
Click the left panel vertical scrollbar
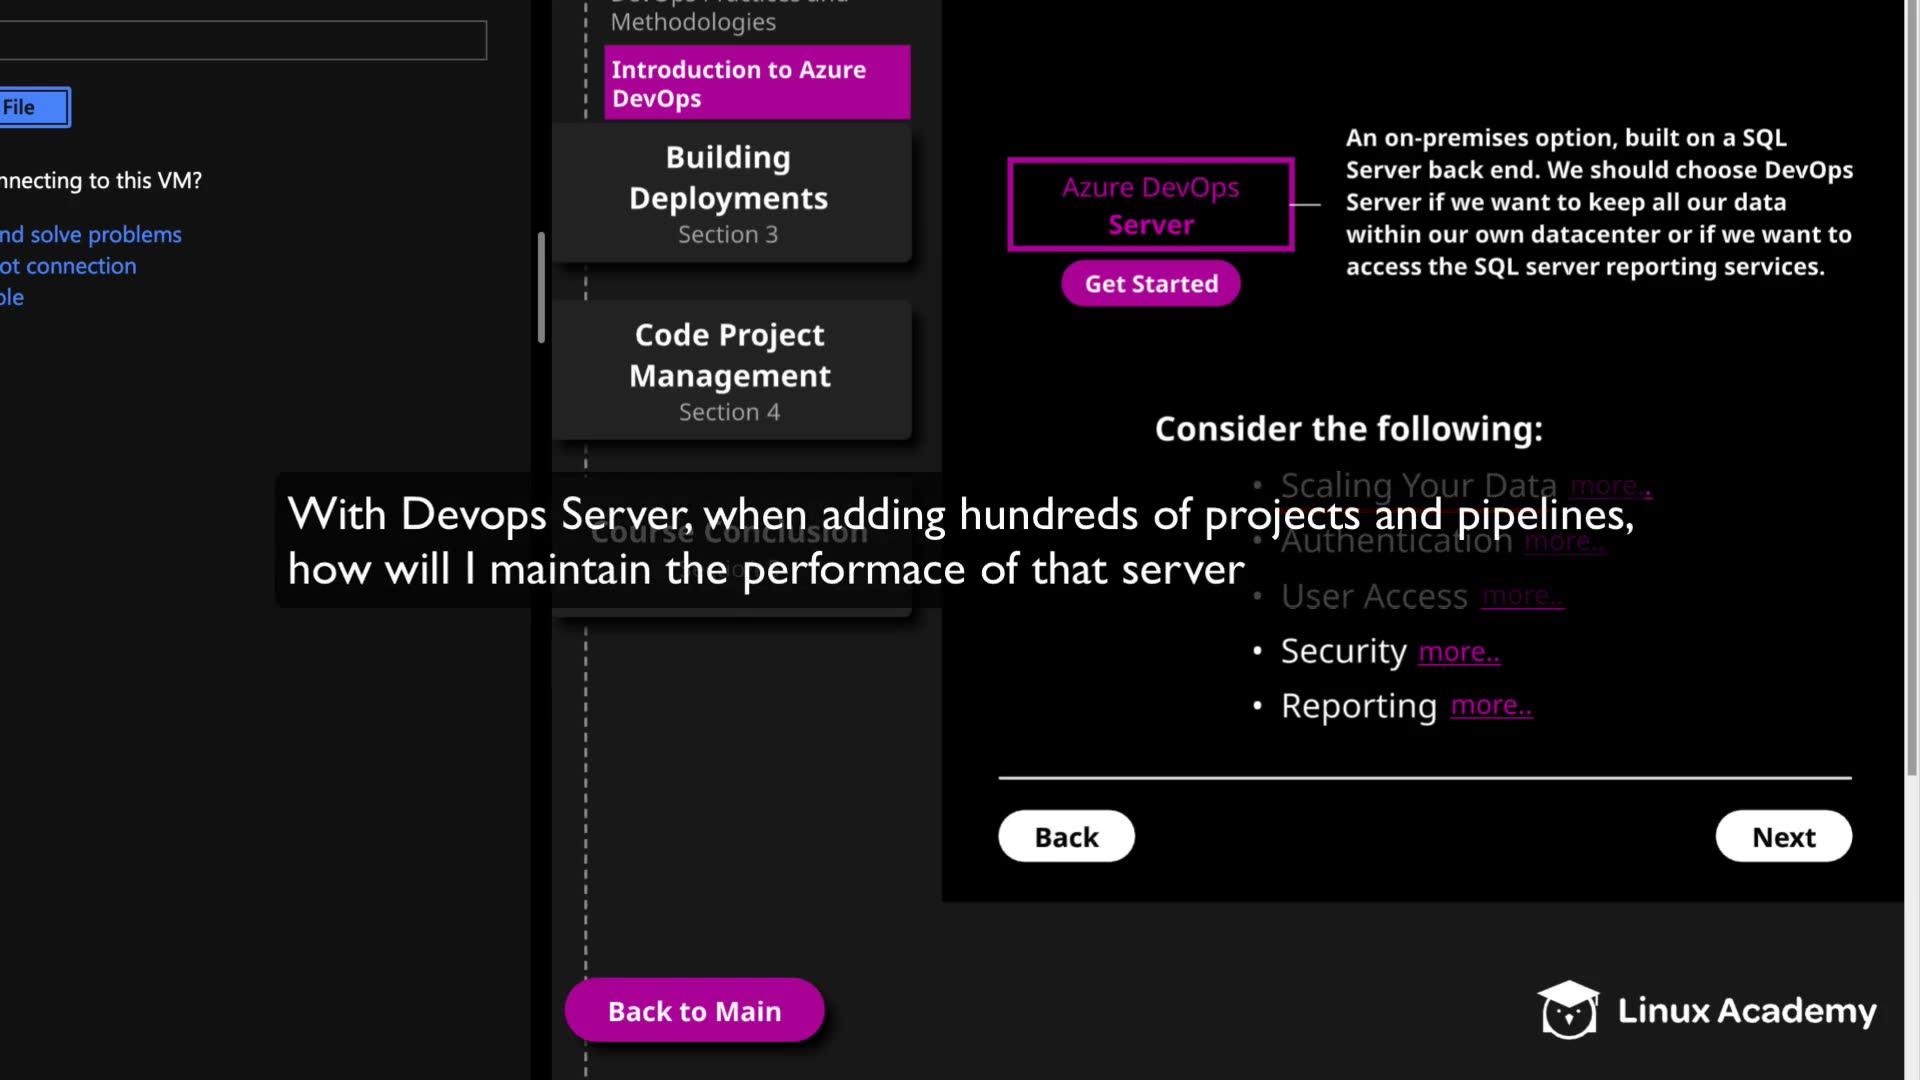pyautogui.click(x=541, y=288)
